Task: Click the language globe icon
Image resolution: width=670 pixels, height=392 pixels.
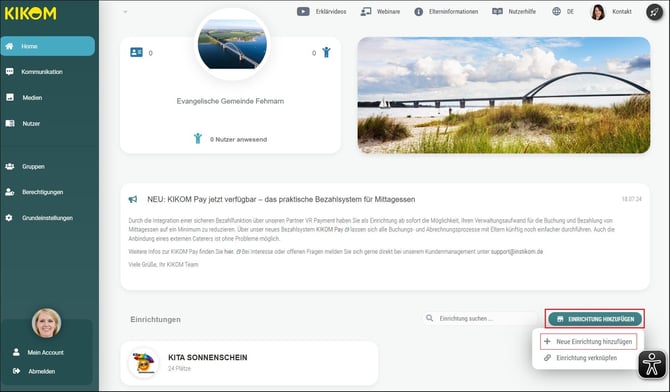Action: [x=556, y=12]
